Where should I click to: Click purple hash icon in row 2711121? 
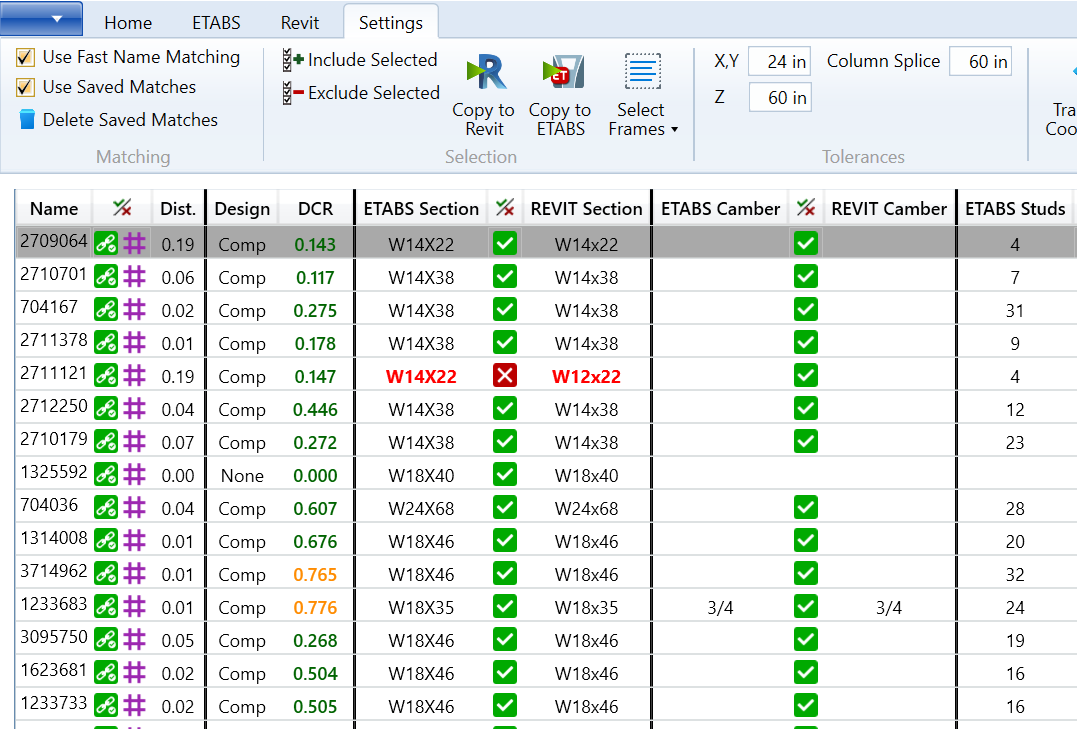135,375
